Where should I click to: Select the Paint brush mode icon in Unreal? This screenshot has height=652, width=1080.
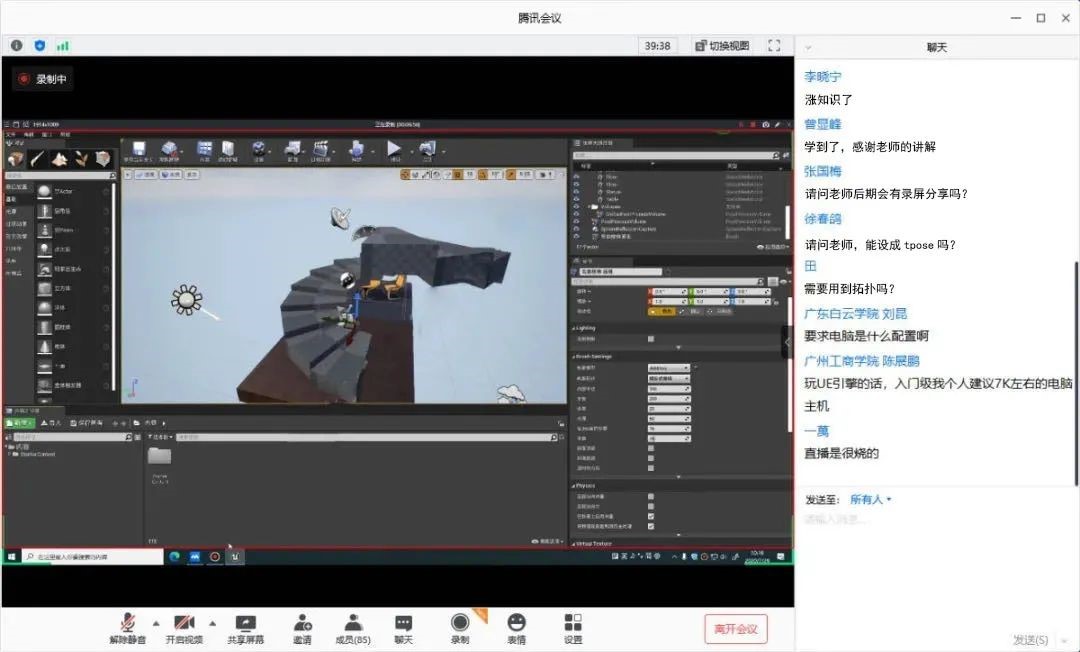click(x=37, y=159)
